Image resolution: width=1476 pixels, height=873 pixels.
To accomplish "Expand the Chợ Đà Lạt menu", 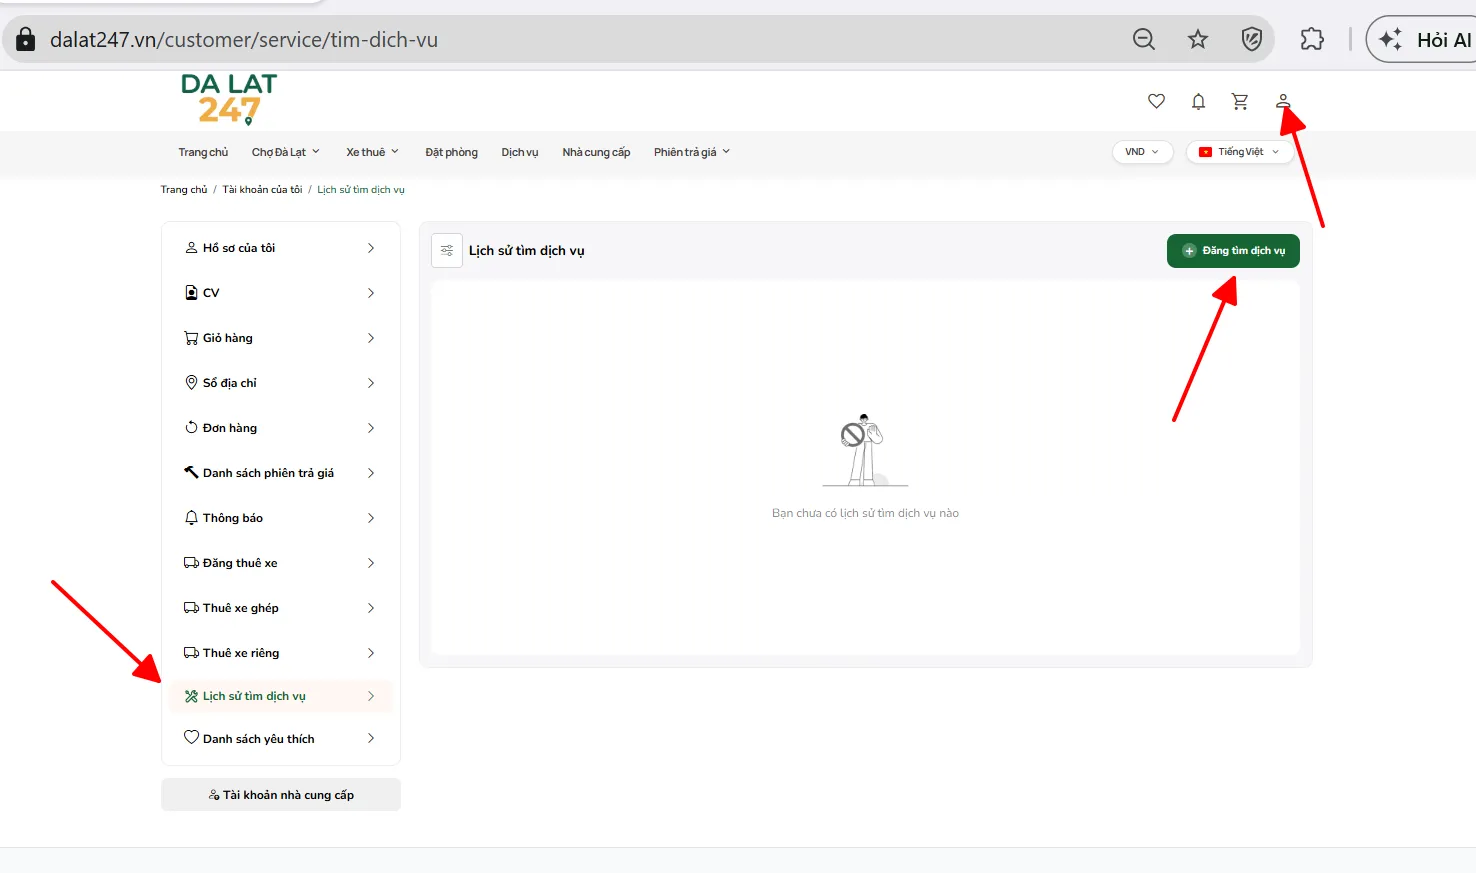I will click(286, 152).
